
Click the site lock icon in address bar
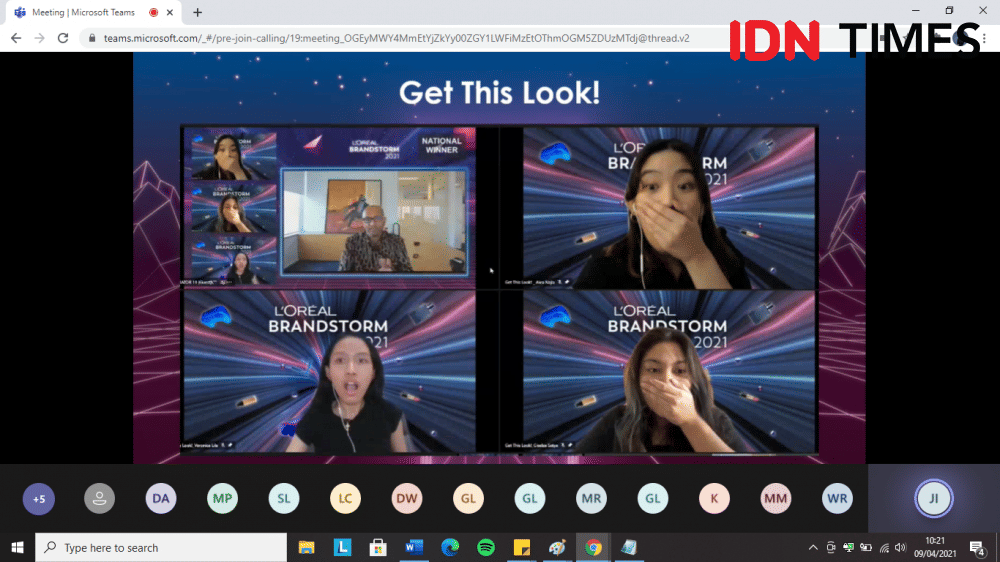click(91, 38)
